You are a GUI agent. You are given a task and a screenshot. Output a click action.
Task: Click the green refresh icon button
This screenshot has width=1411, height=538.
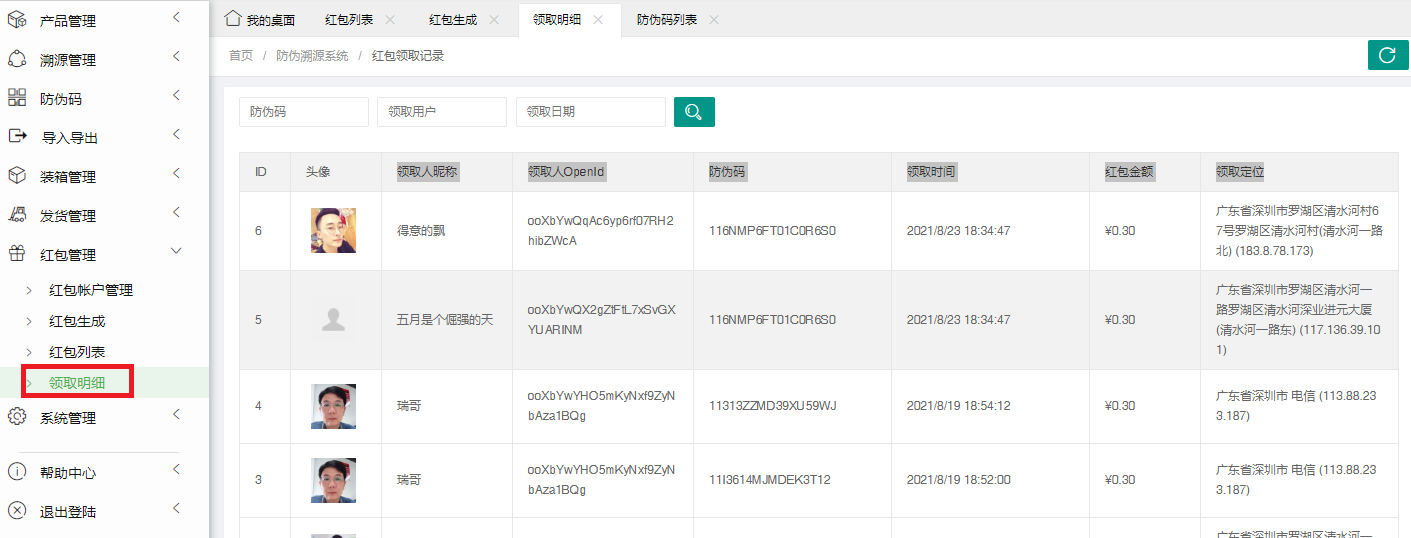[x=1387, y=56]
